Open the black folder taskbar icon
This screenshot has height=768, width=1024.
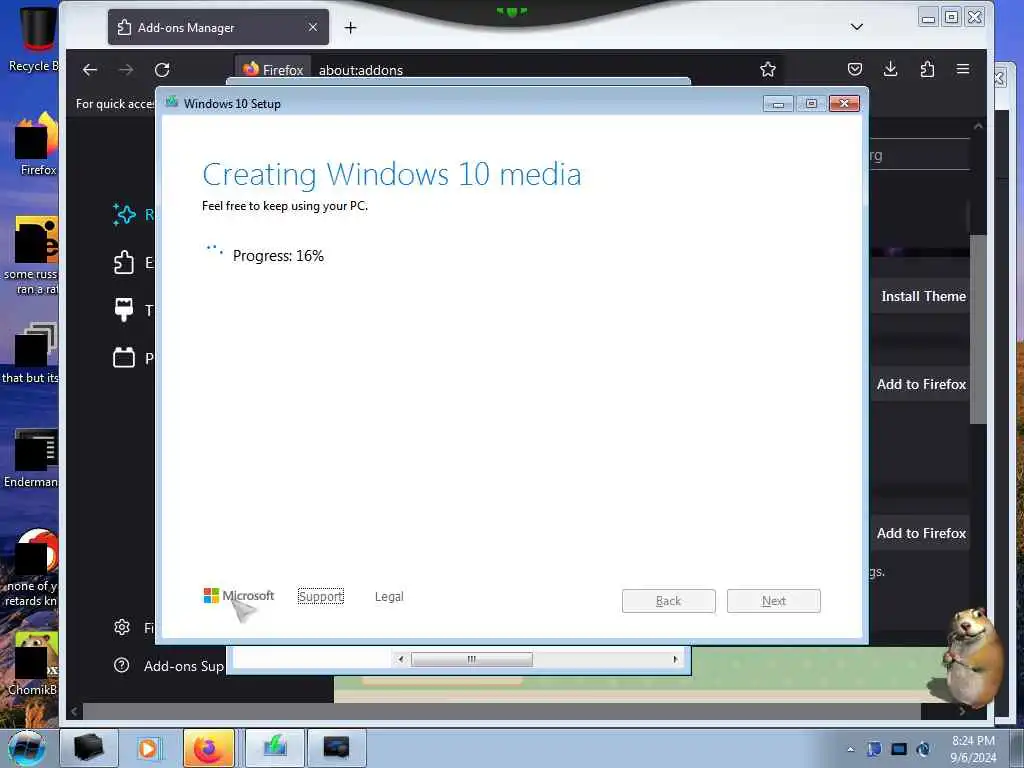(89, 748)
